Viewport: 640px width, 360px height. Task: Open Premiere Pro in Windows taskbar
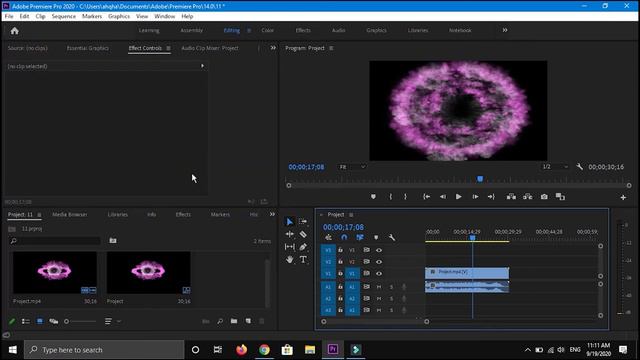[x=333, y=349]
